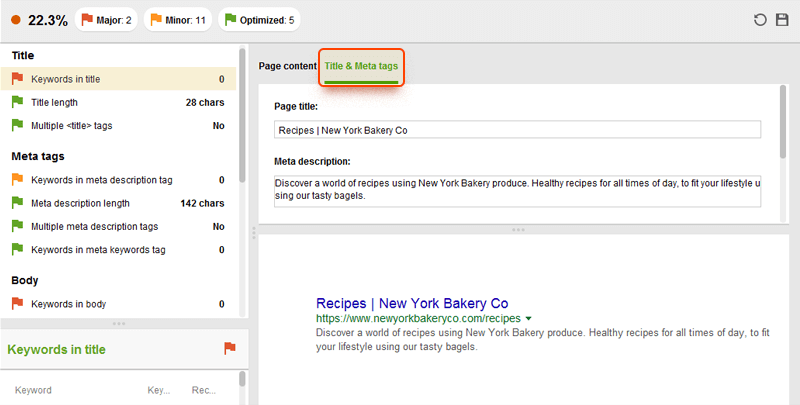Click the green flag next to Title length
The width and height of the screenshot is (800, 405).
17,102
